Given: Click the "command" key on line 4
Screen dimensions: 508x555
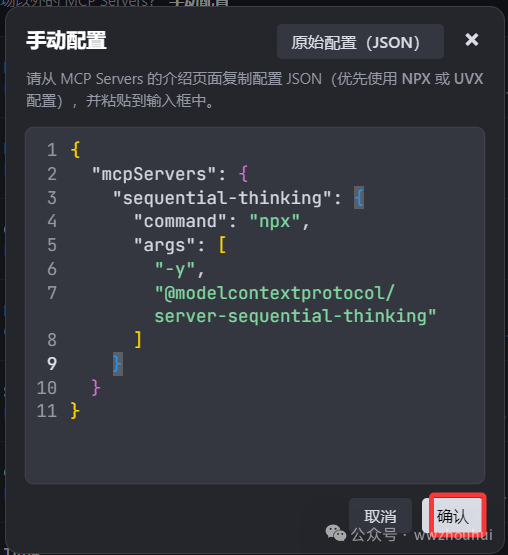Looking at the screenshot, I should [180, 222].
